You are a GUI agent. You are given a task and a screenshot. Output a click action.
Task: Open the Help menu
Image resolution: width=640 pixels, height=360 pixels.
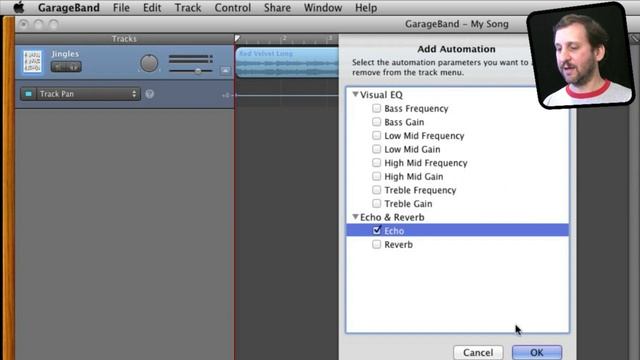[366, 8]
